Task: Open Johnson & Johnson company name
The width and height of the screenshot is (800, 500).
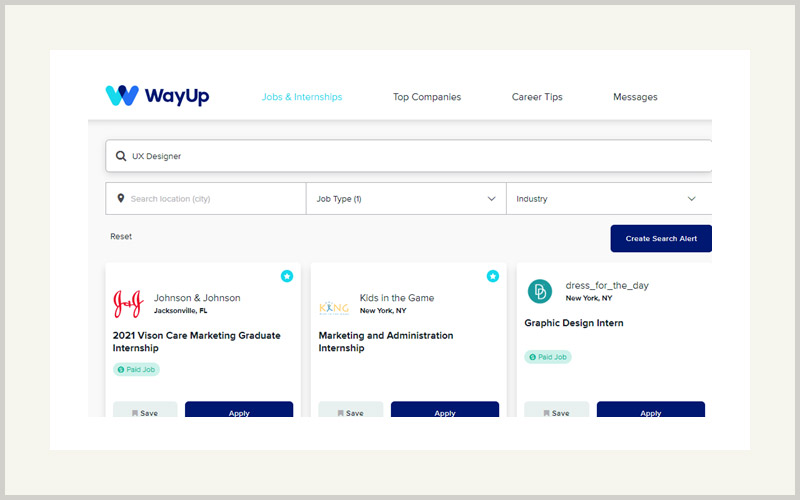Action: coord(197,298)
